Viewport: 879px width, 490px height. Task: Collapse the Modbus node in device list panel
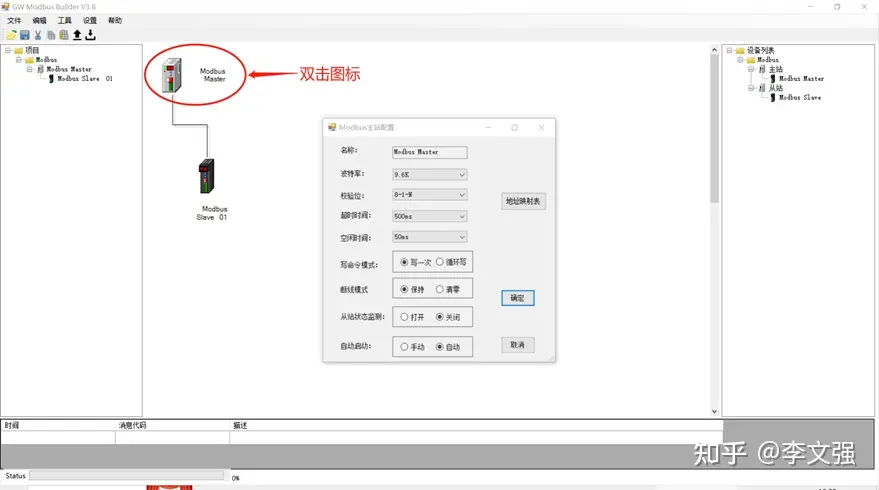click(740, 60)
